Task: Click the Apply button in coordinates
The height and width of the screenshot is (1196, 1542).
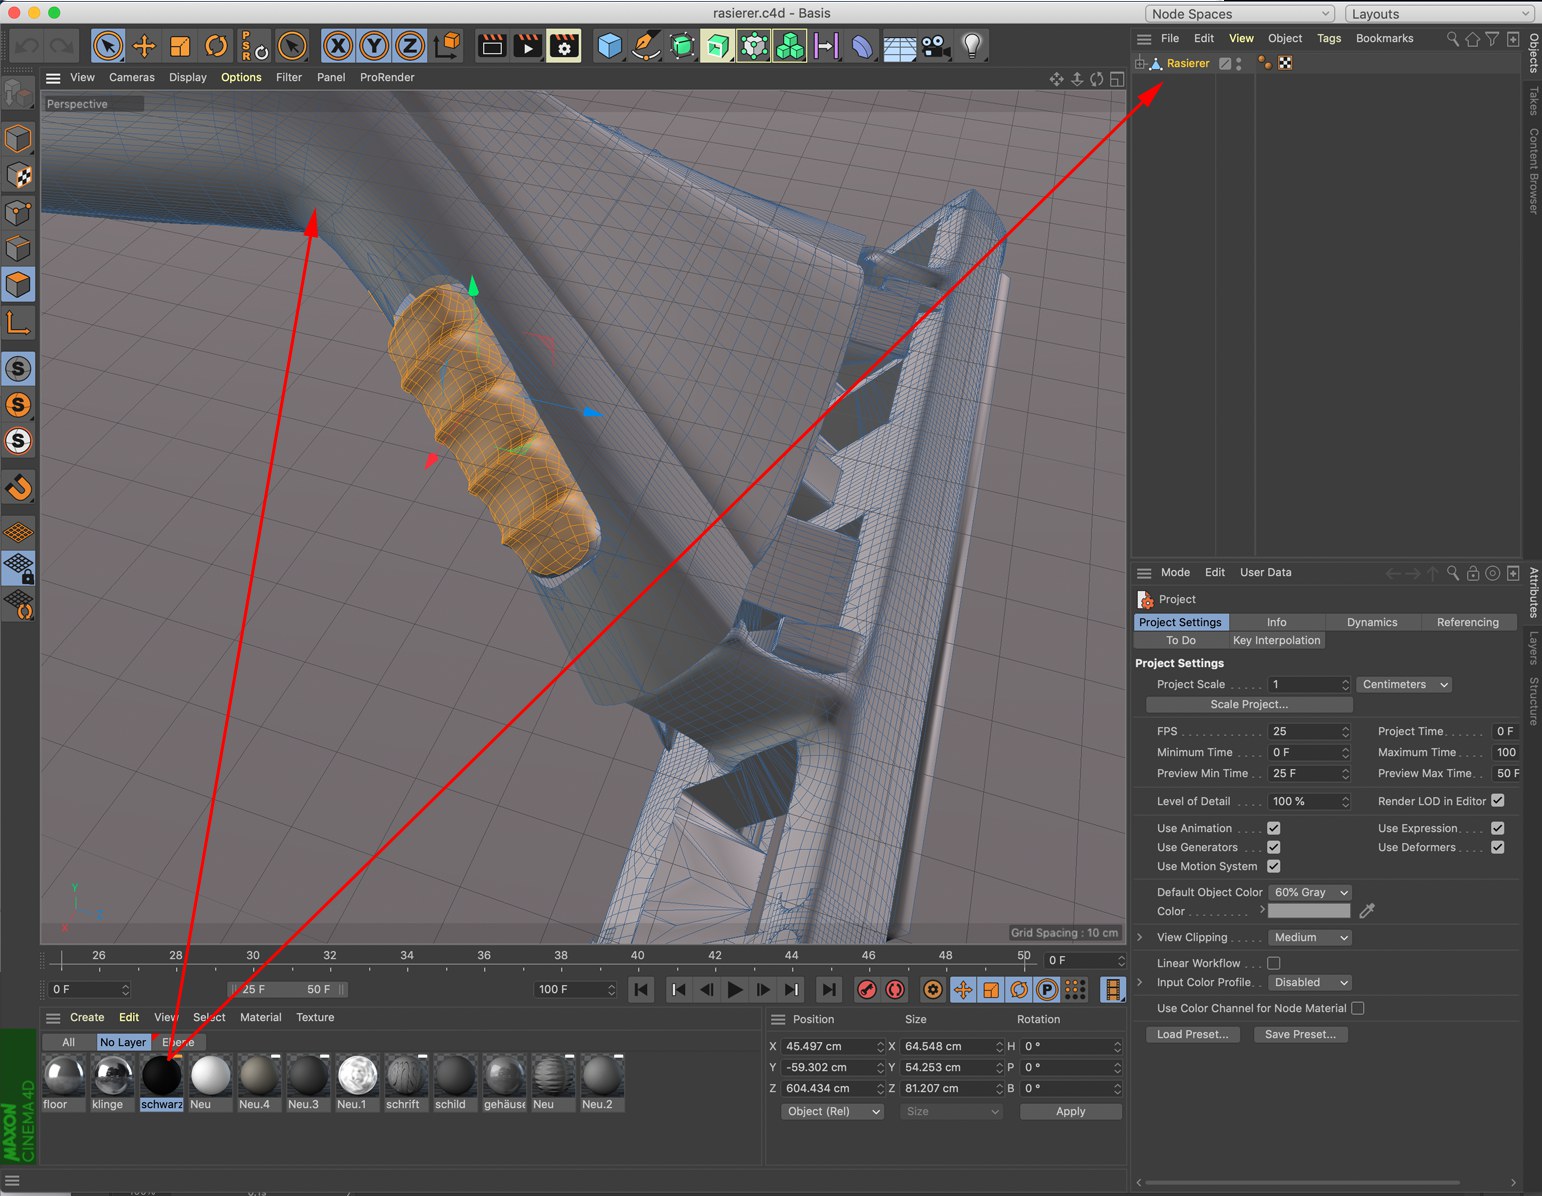Action: pyautogui.click(x=1070, y=1111)
